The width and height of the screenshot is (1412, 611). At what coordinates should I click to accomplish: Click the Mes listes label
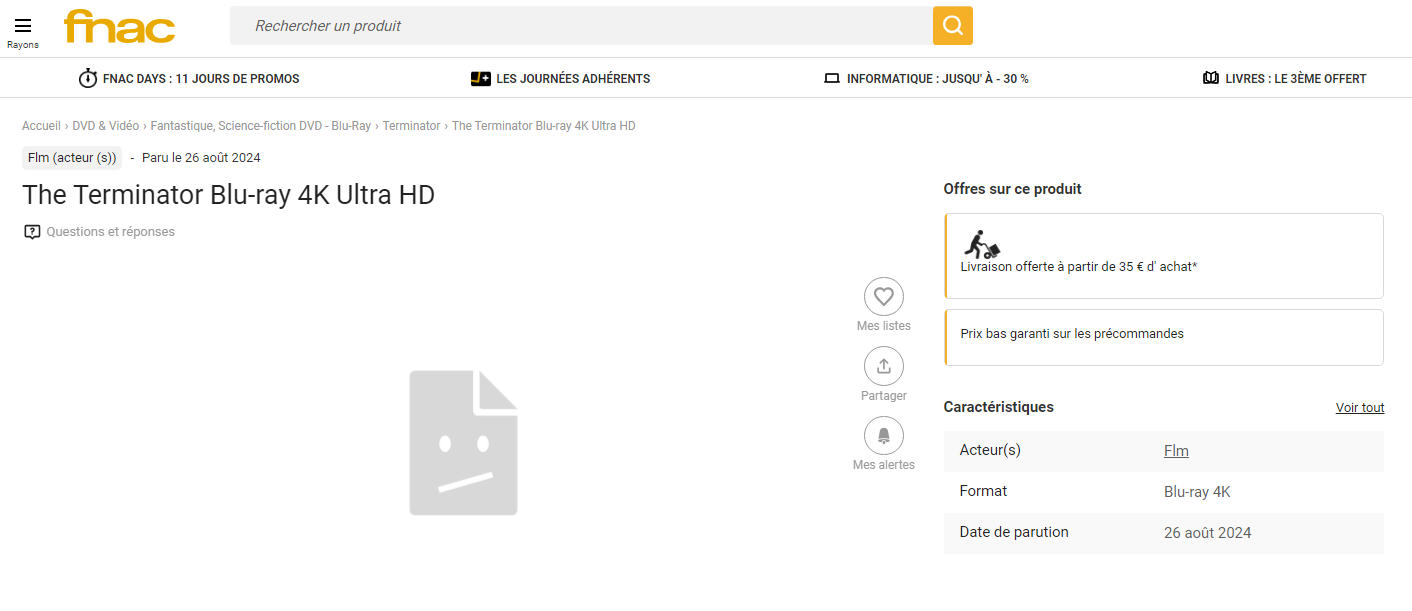[884, 326]
